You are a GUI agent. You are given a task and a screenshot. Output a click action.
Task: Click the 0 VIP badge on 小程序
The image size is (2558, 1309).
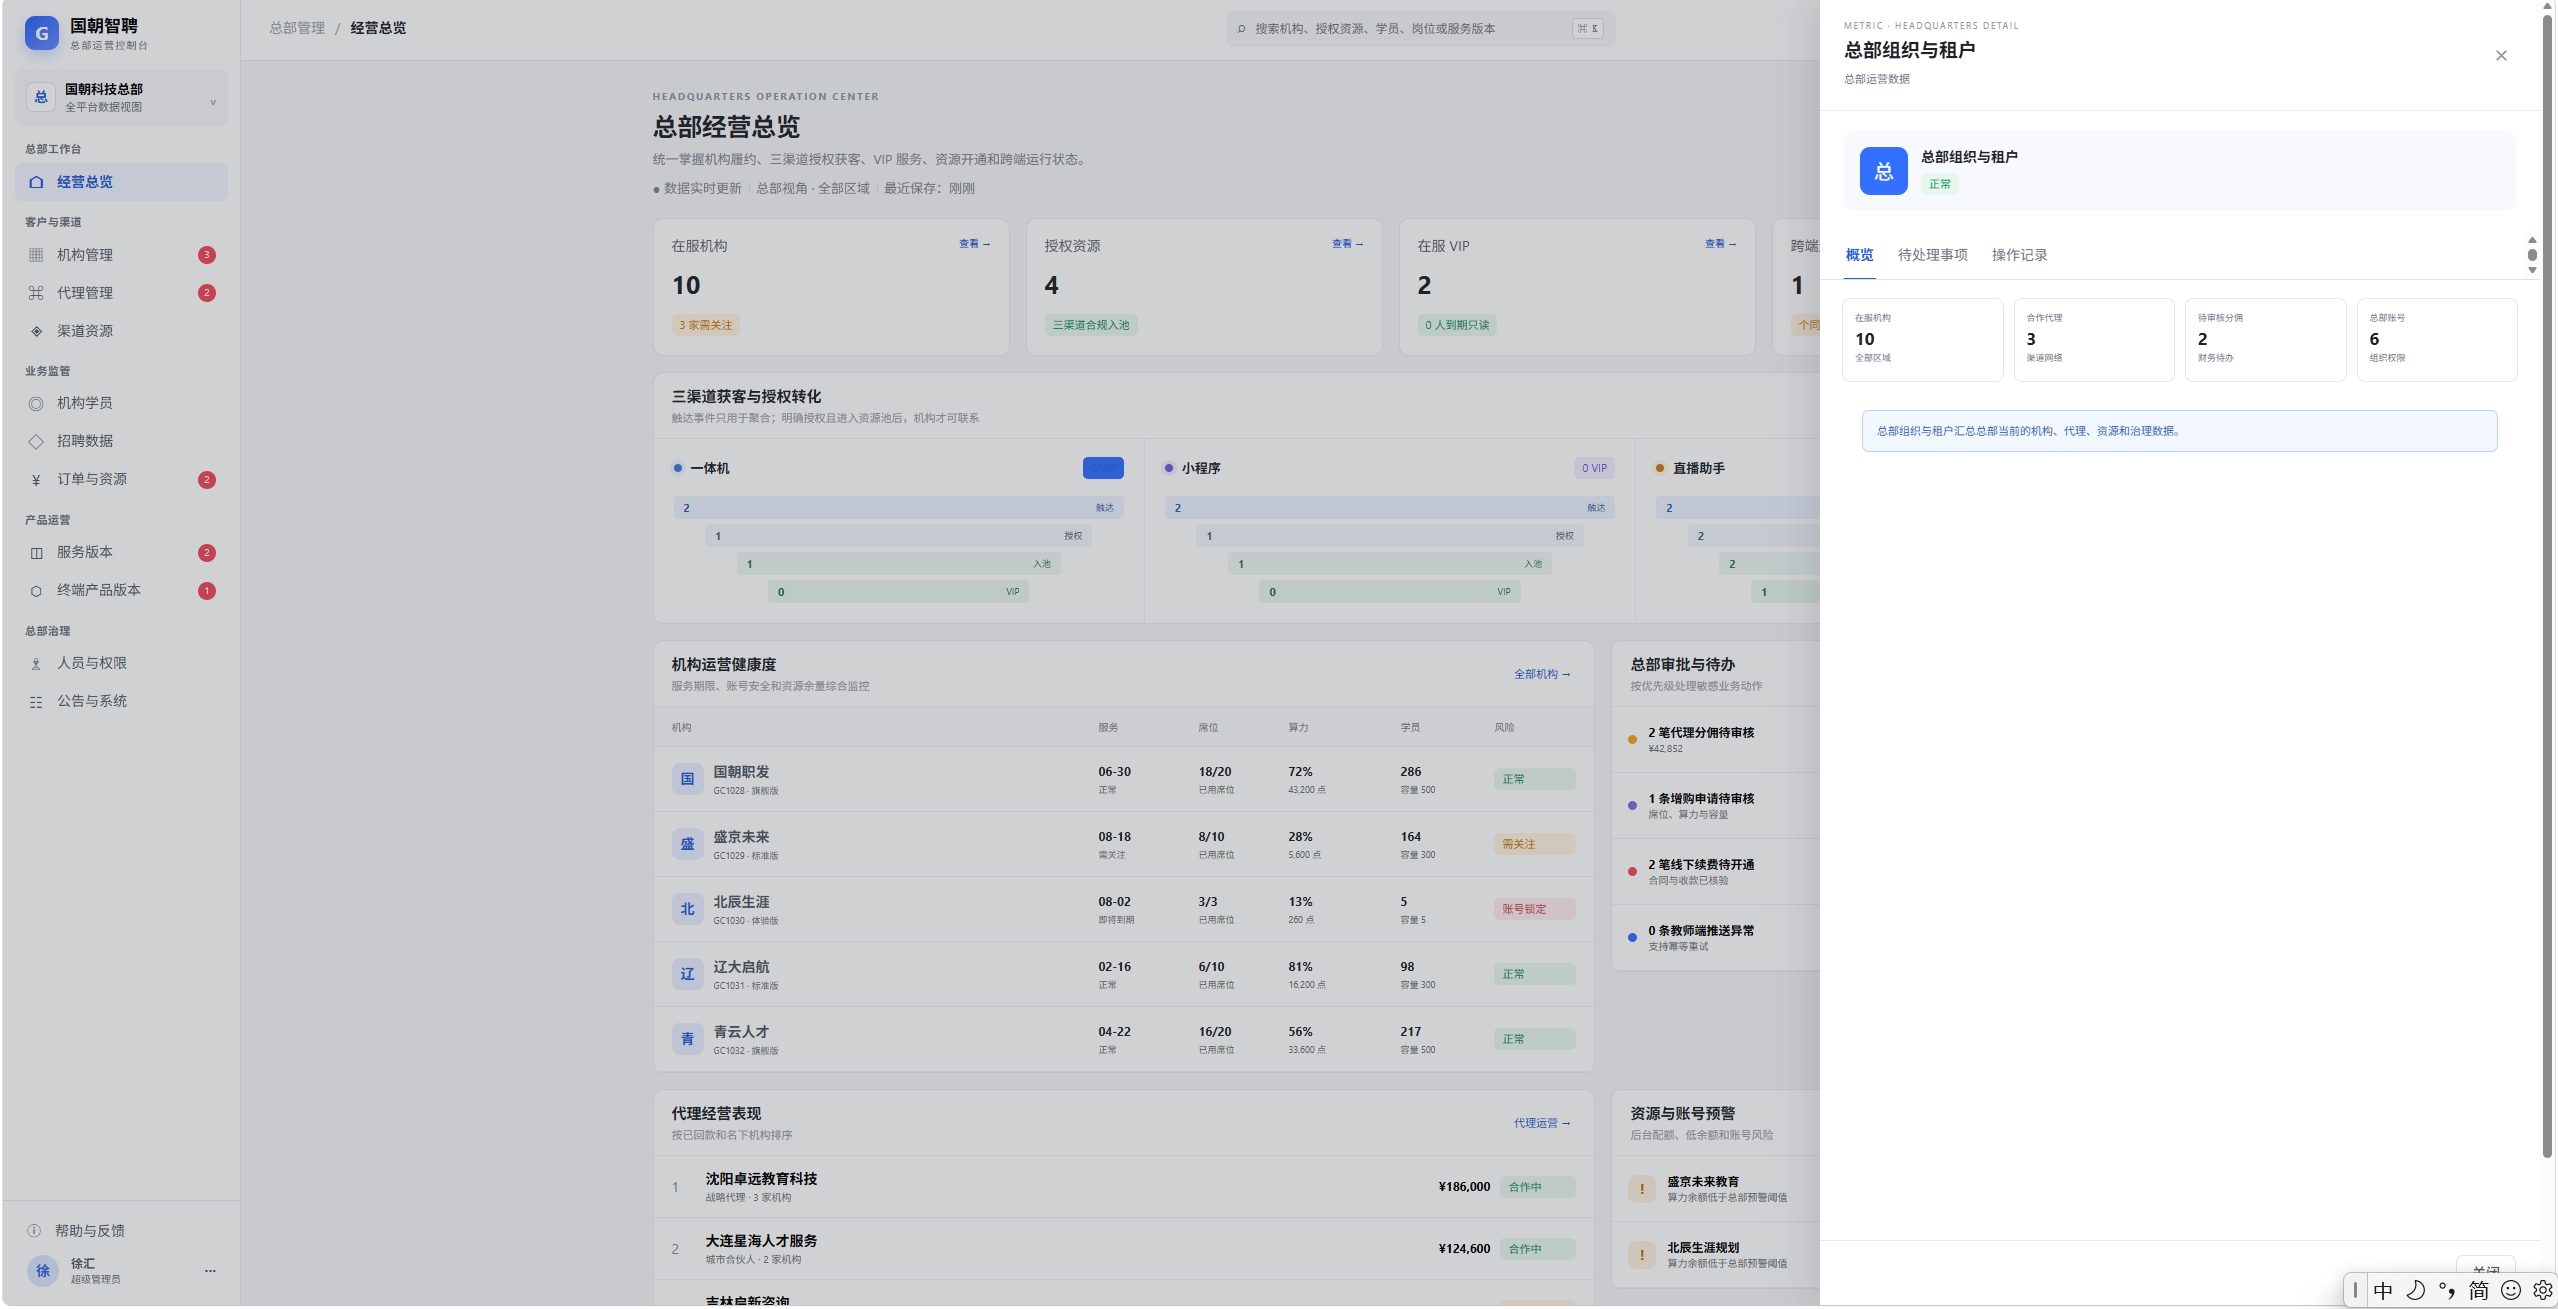tap(1594, 468)
